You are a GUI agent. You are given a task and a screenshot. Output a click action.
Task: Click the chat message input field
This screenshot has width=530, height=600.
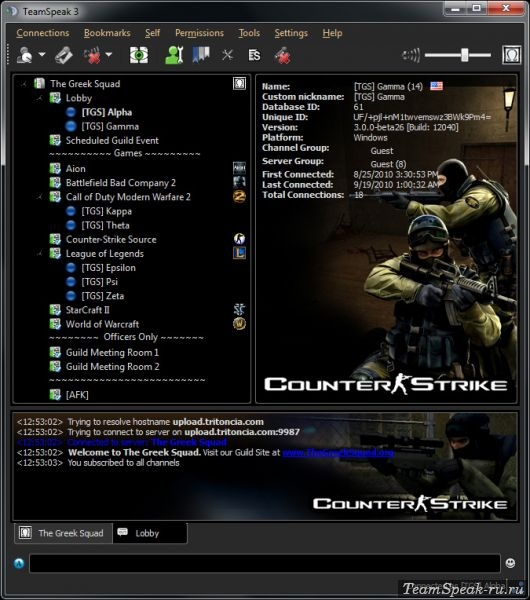point(265,563)
